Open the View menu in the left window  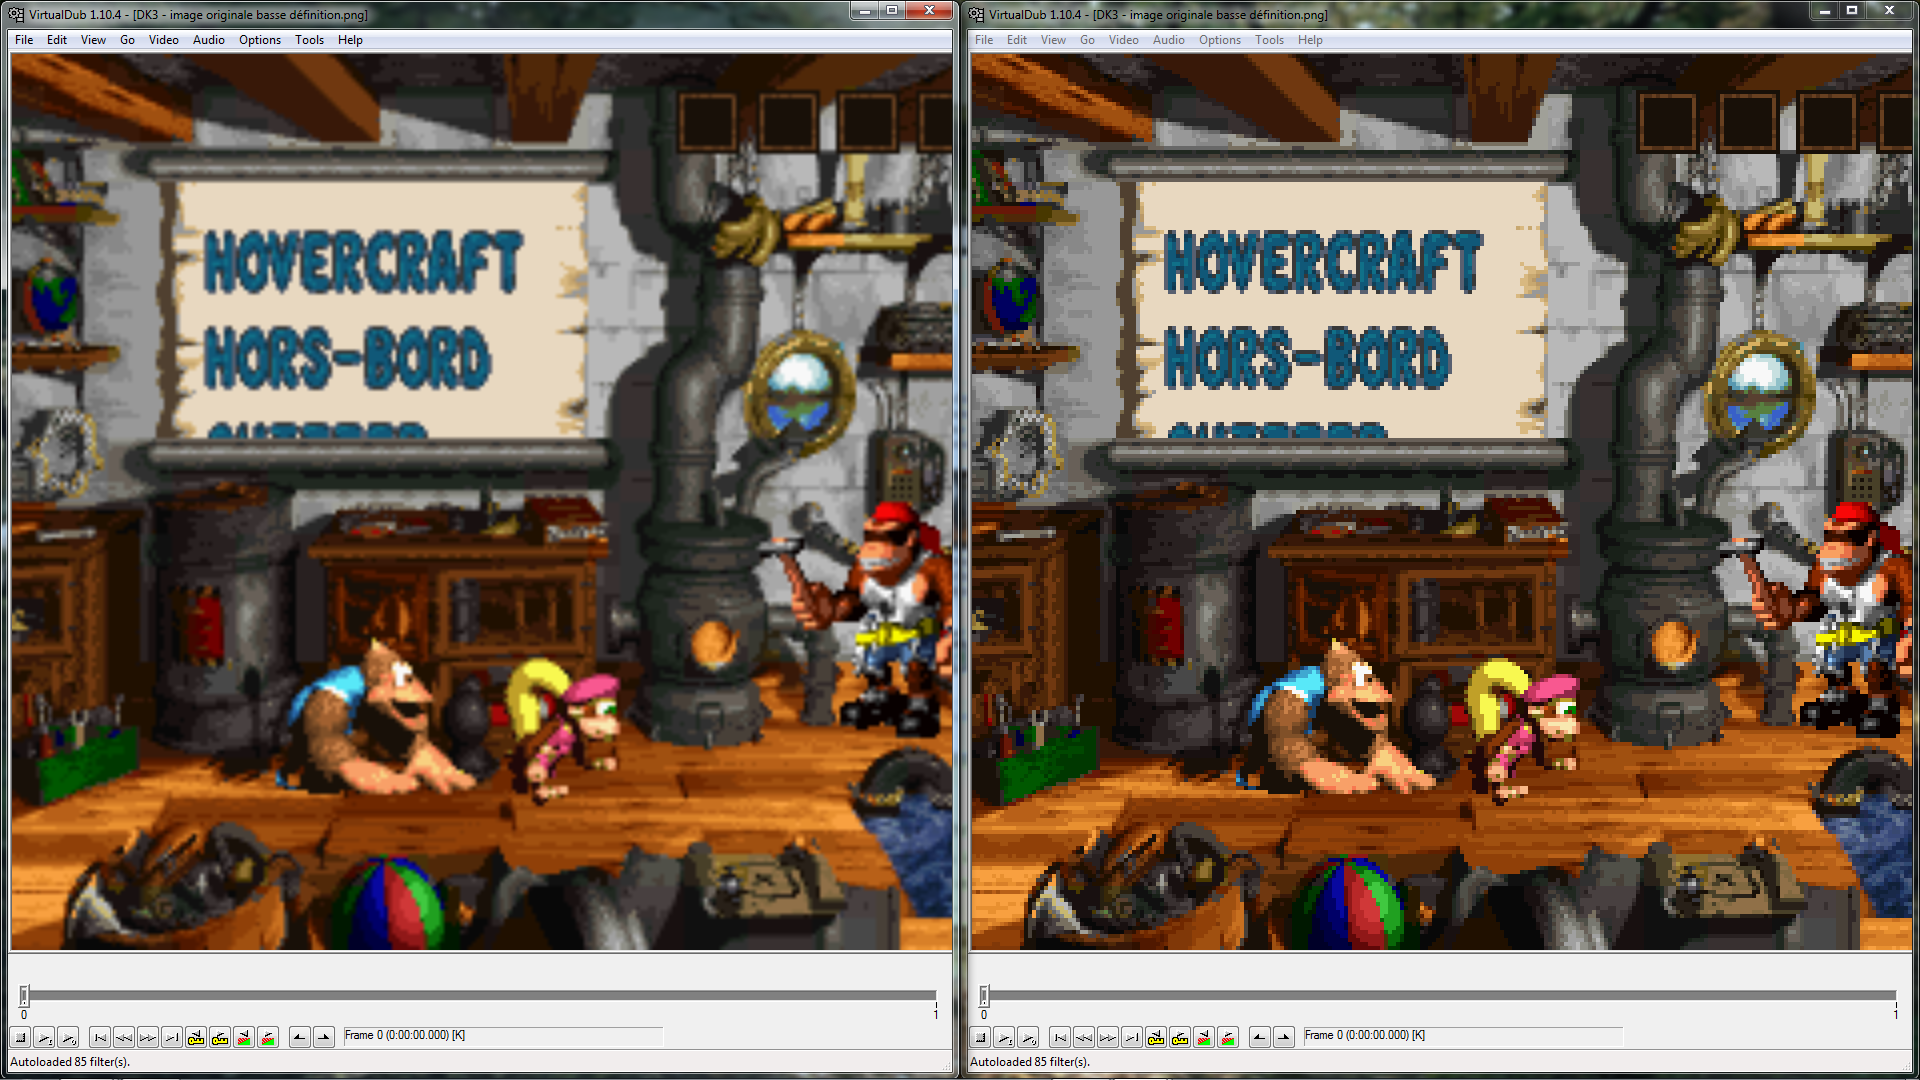pyautogui.click(x=93, y=40)
